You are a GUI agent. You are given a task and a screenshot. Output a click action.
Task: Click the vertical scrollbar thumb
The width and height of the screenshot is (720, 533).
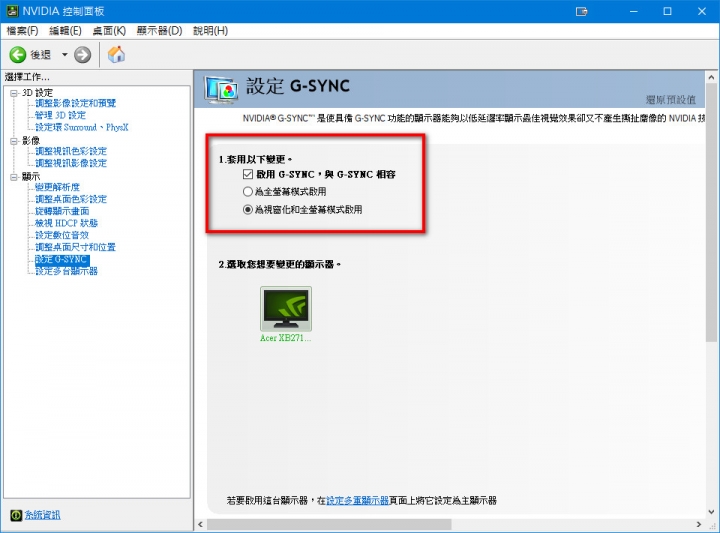[711, 213]
